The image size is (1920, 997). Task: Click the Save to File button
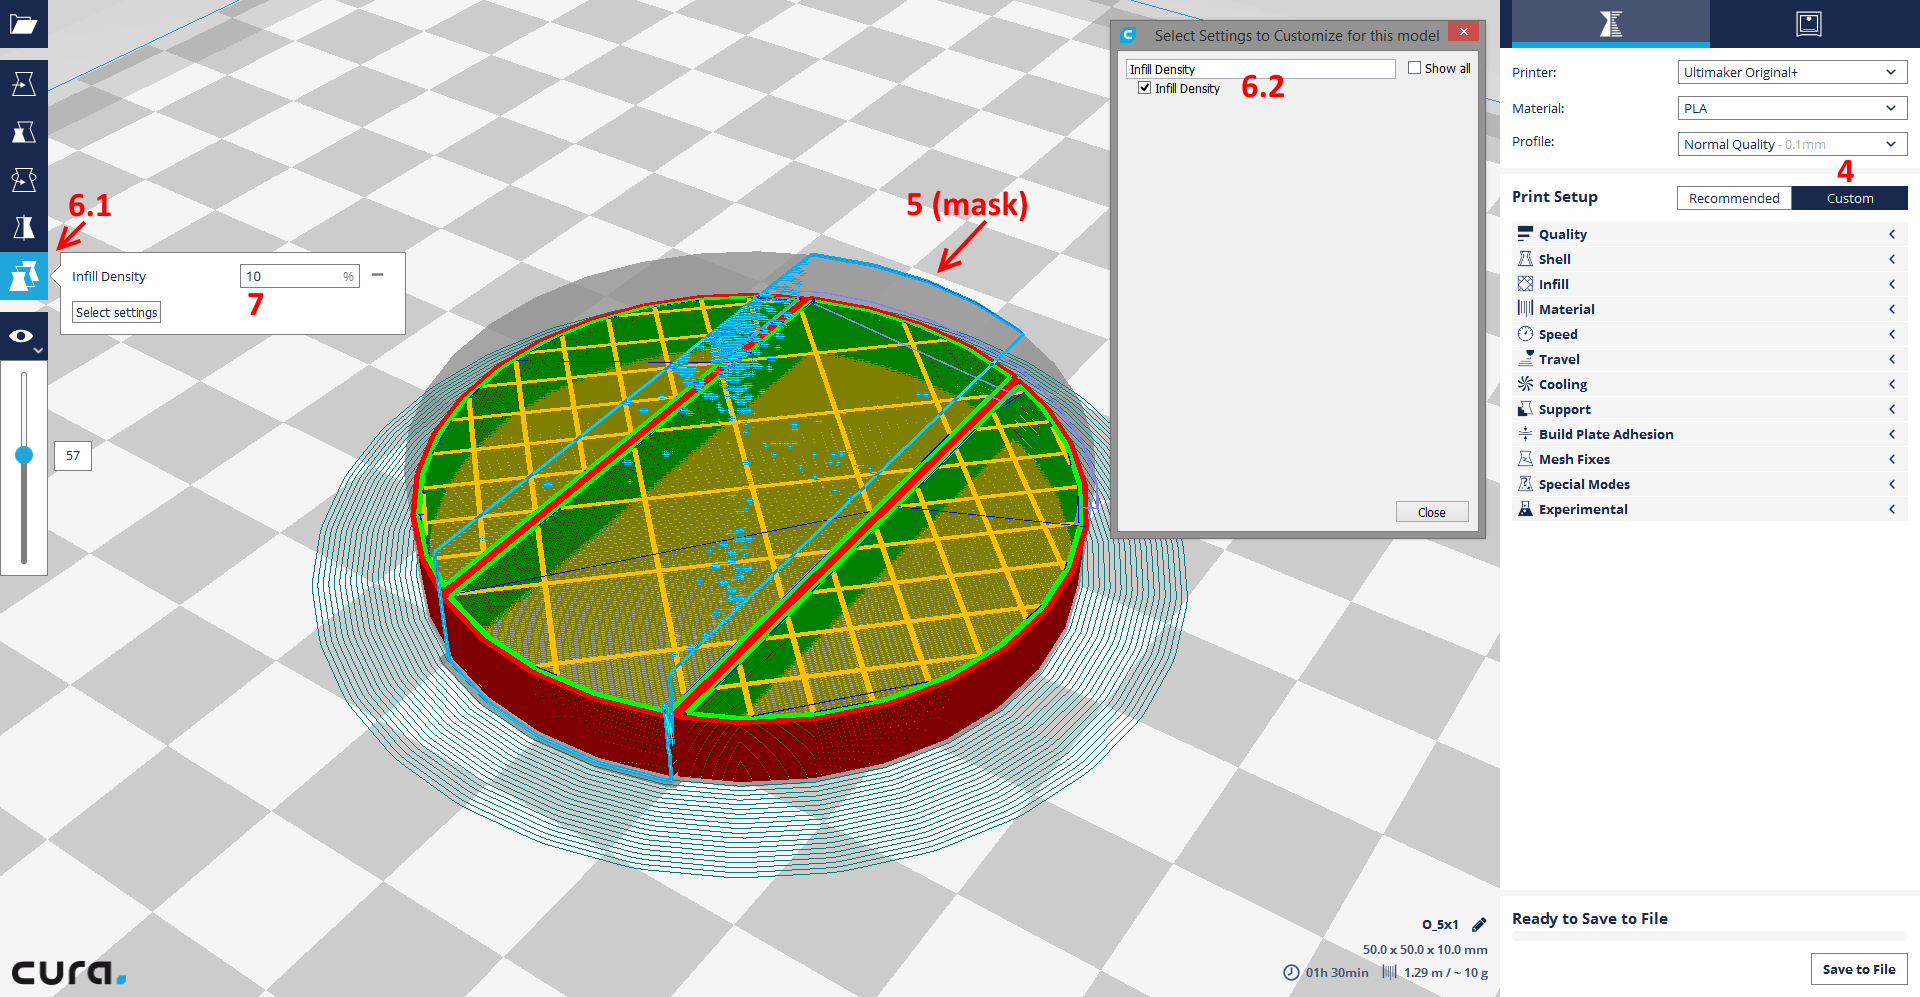[x=1859, y=969]
